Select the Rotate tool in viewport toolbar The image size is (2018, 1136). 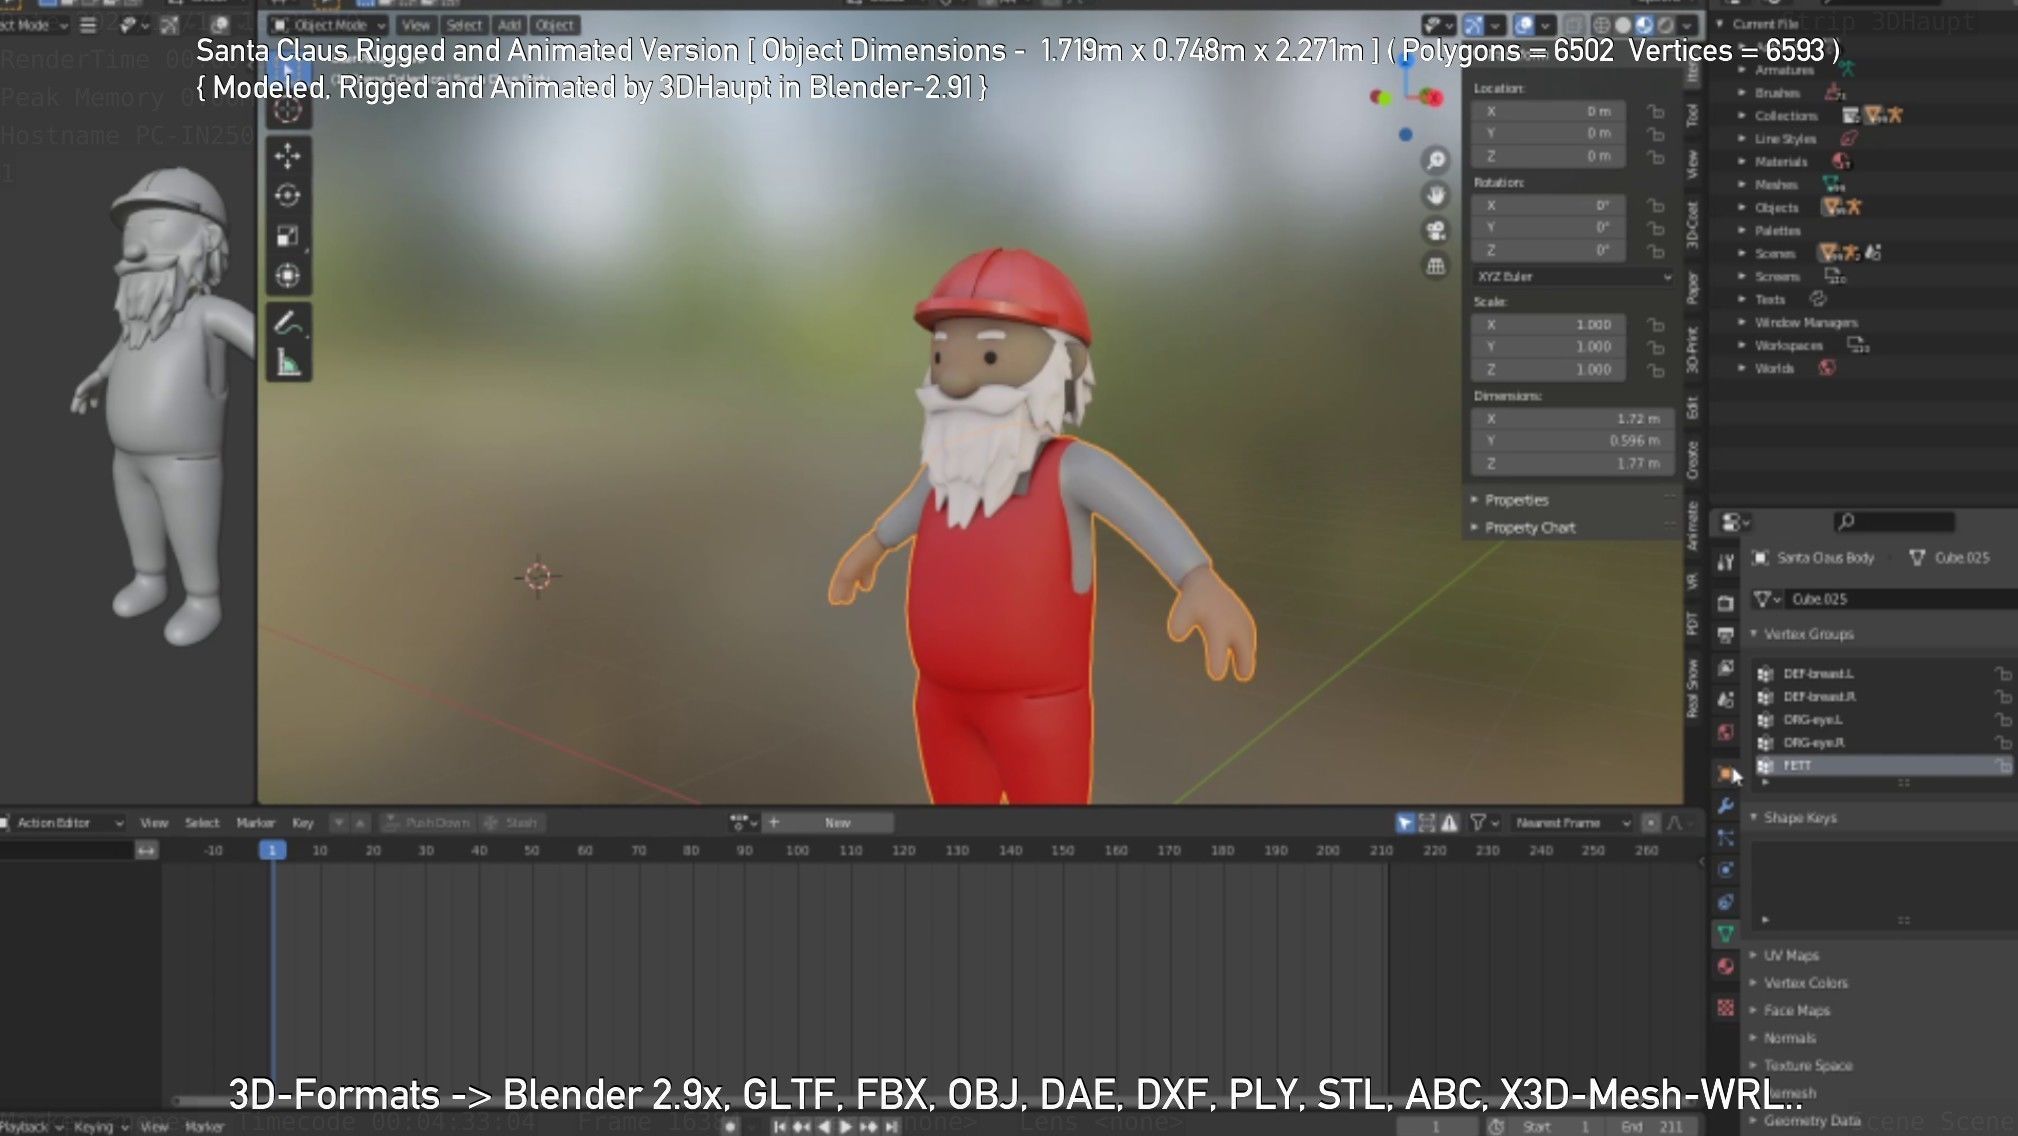click(288, 195)
